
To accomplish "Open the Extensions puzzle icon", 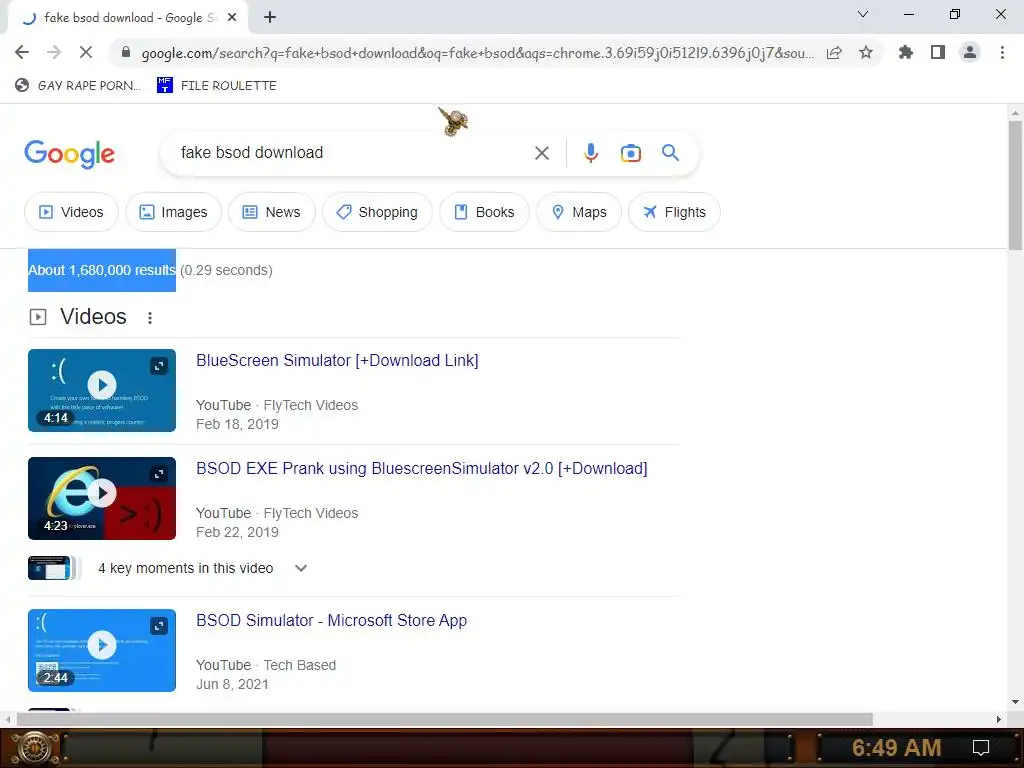I will (x=906, y=52).
